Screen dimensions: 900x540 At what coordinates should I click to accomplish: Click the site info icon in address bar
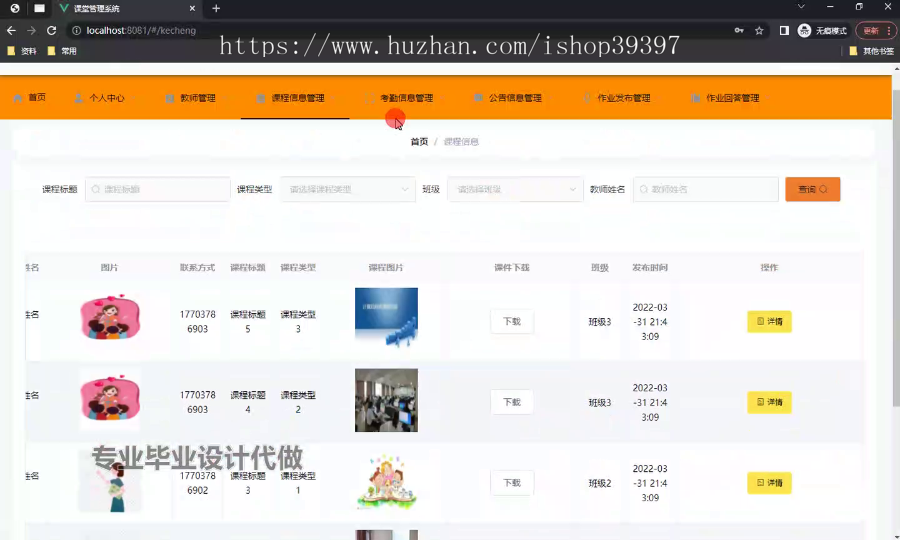click(76, 30)
